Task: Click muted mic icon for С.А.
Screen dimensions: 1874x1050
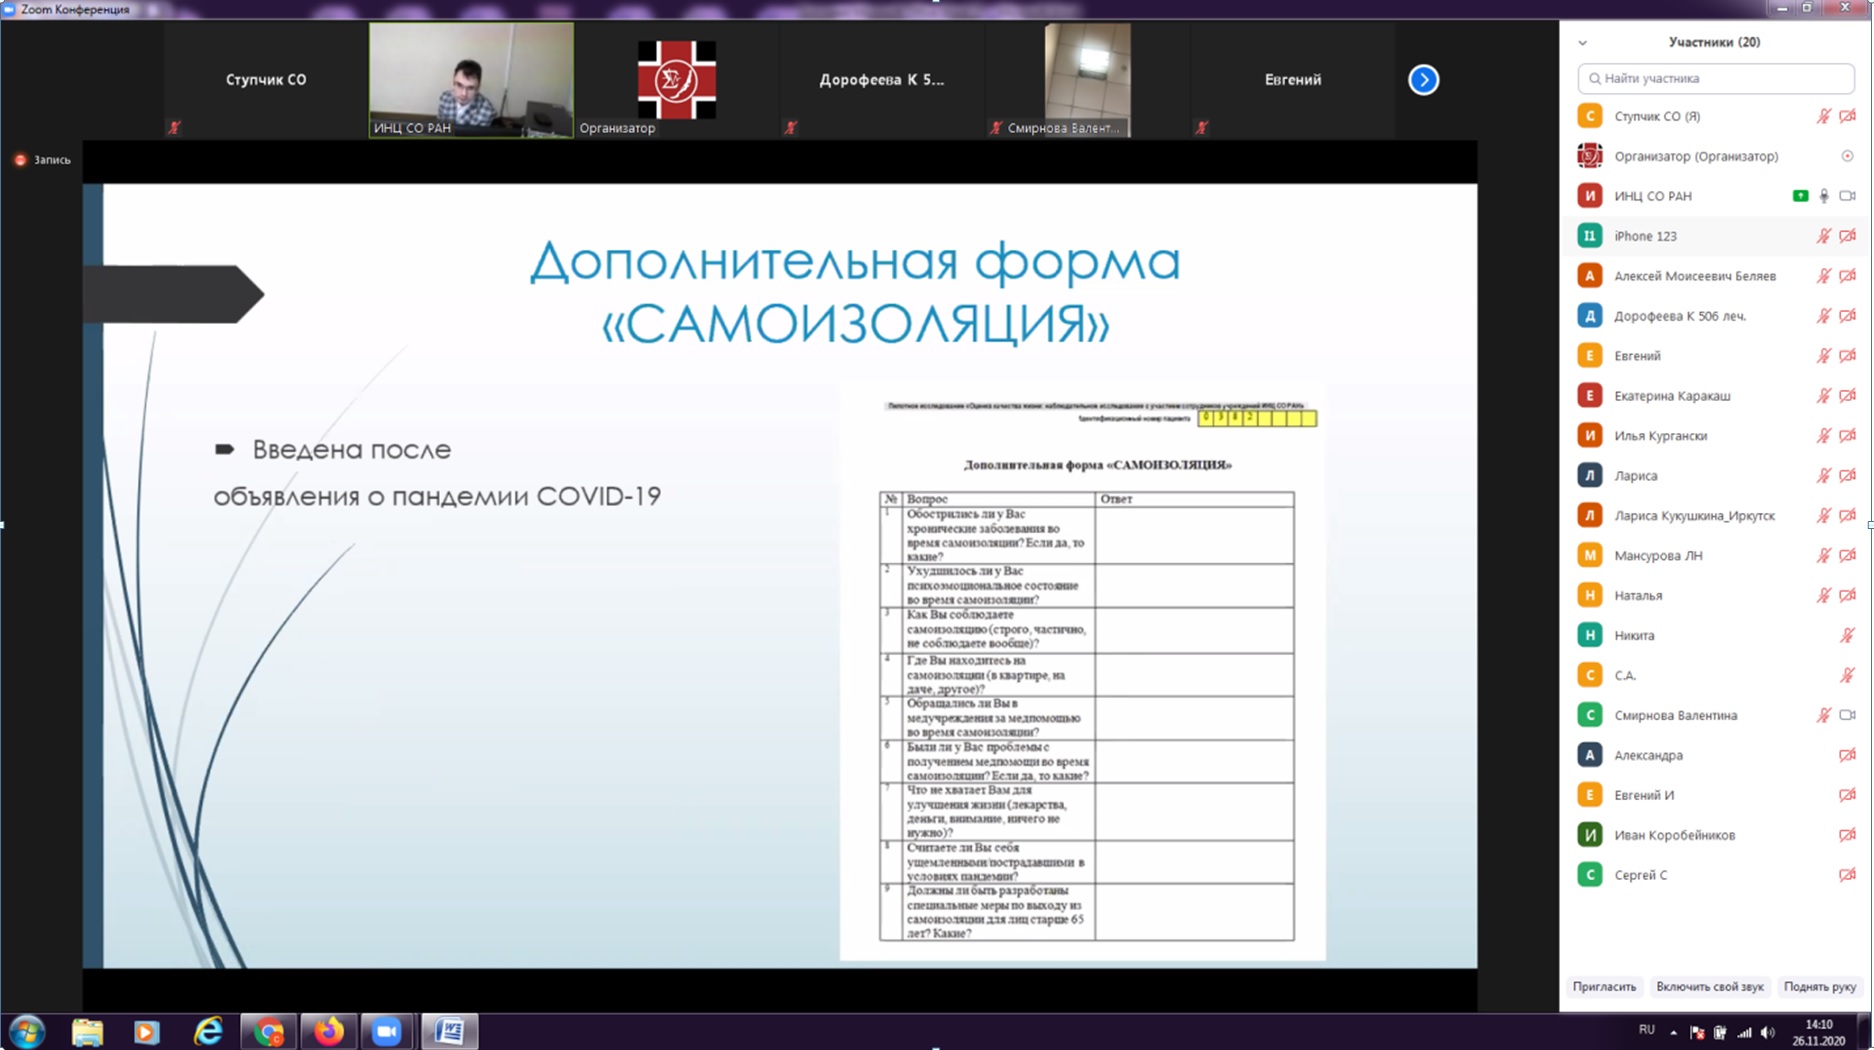Action: [1847, 675]
